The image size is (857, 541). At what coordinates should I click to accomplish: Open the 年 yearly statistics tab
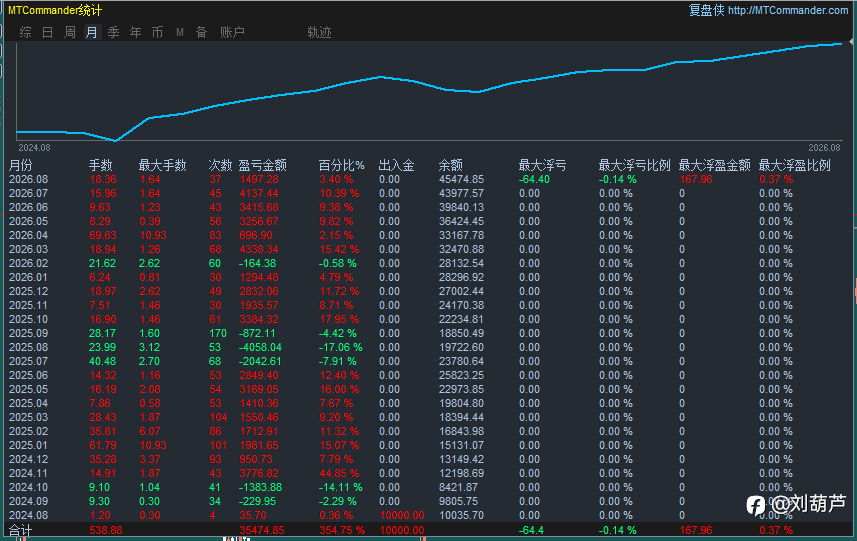(136, 32)
